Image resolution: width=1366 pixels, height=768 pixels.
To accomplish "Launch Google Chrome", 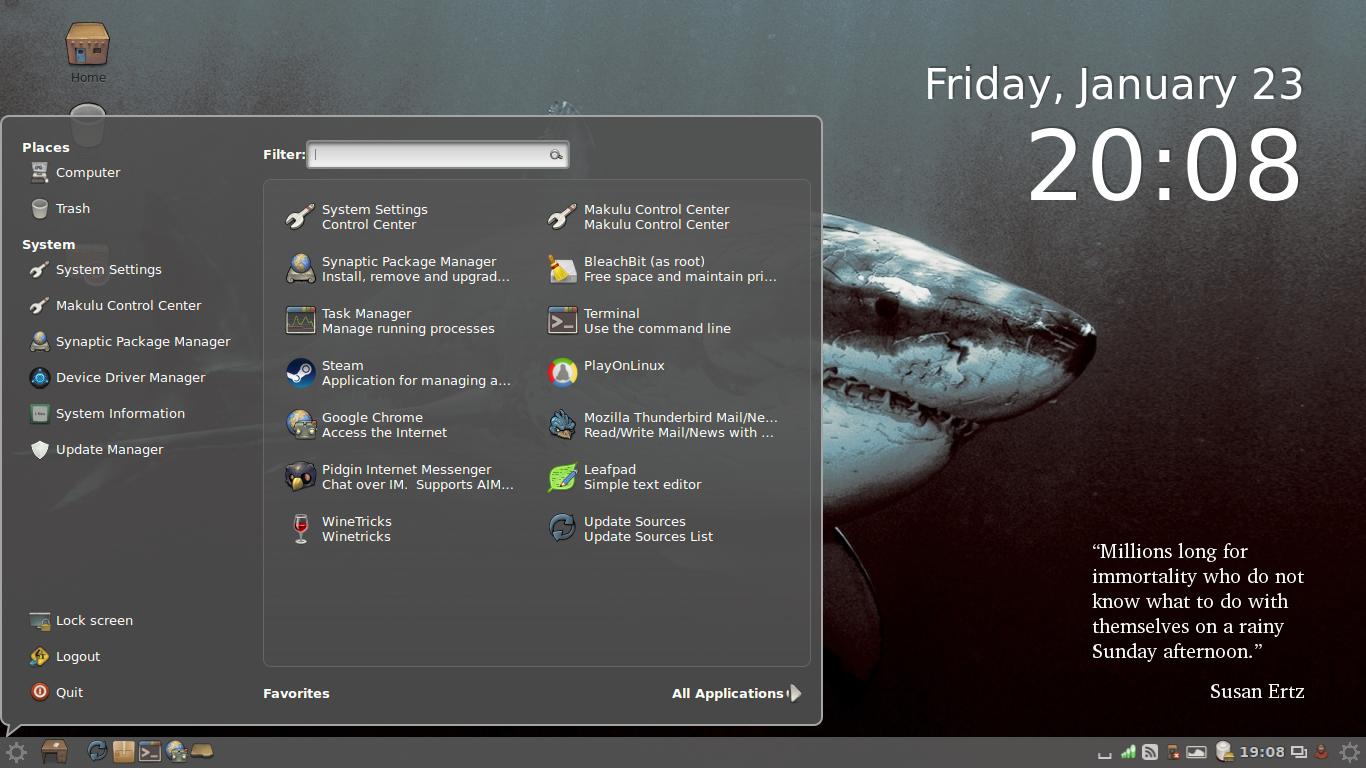I will (398, 425).
